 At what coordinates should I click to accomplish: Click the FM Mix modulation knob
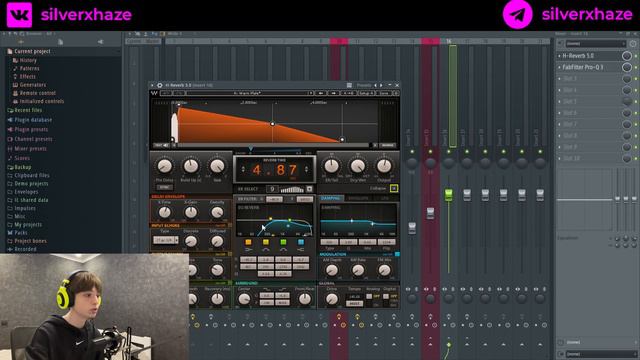384,270
